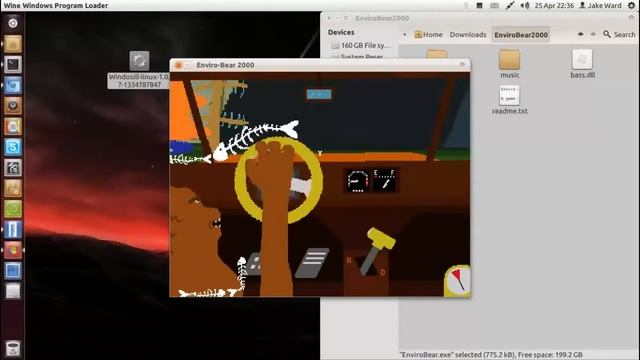The image size is (640, 360).
Task: Click the blue swirl app icon in dock
Action: [x=13, y=85]
